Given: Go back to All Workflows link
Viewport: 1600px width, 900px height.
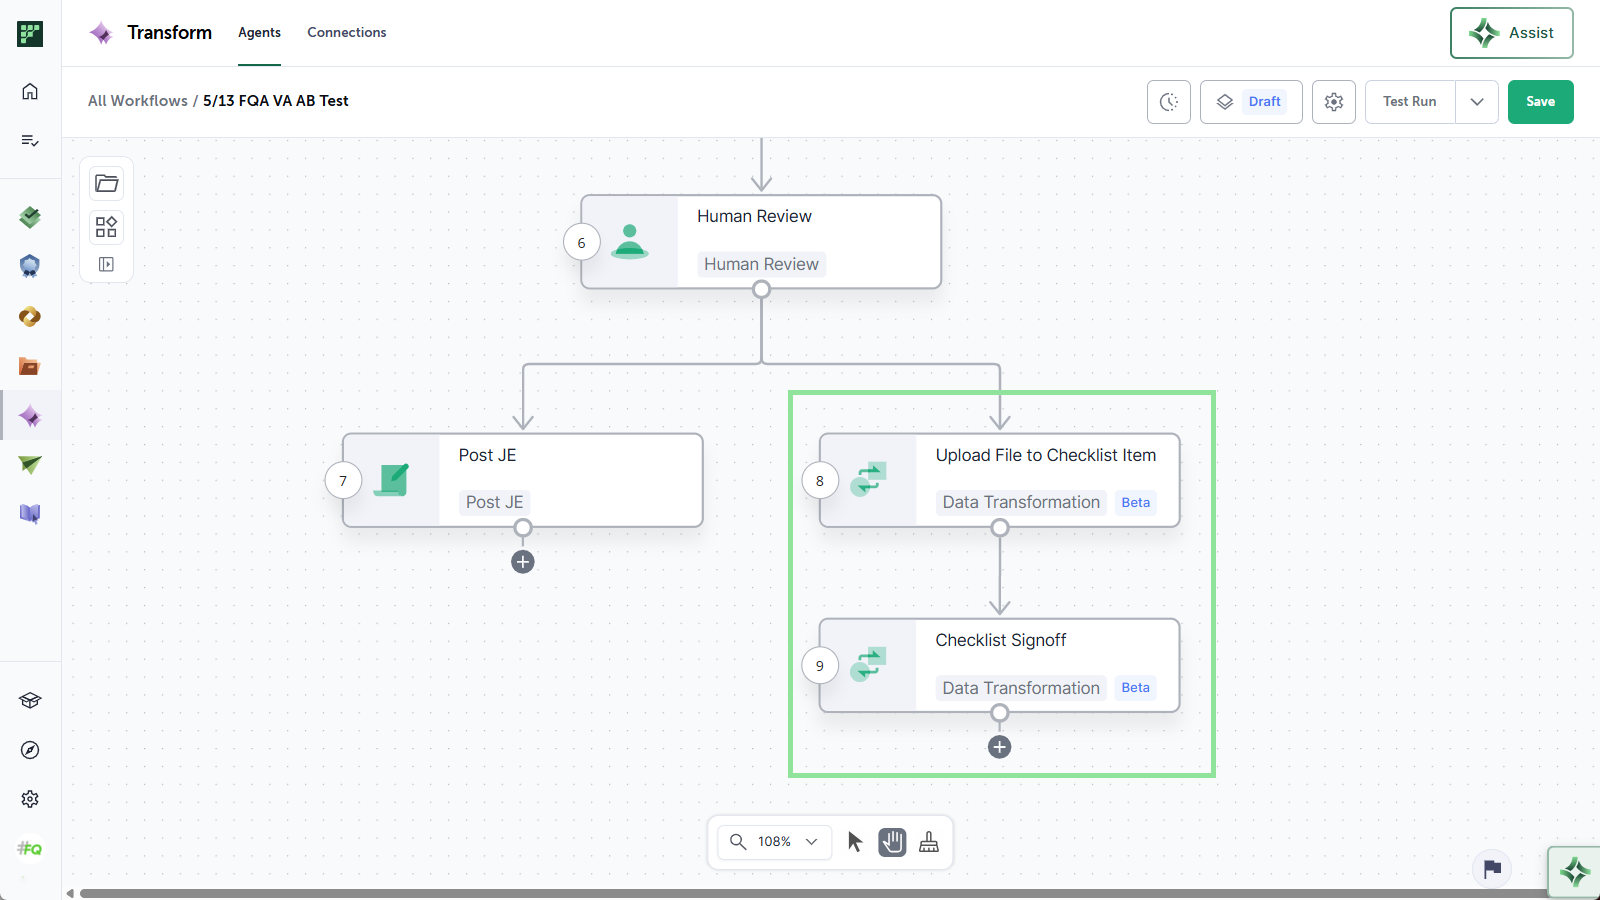Looking at the screenshot, I should (x=138, y=101).
